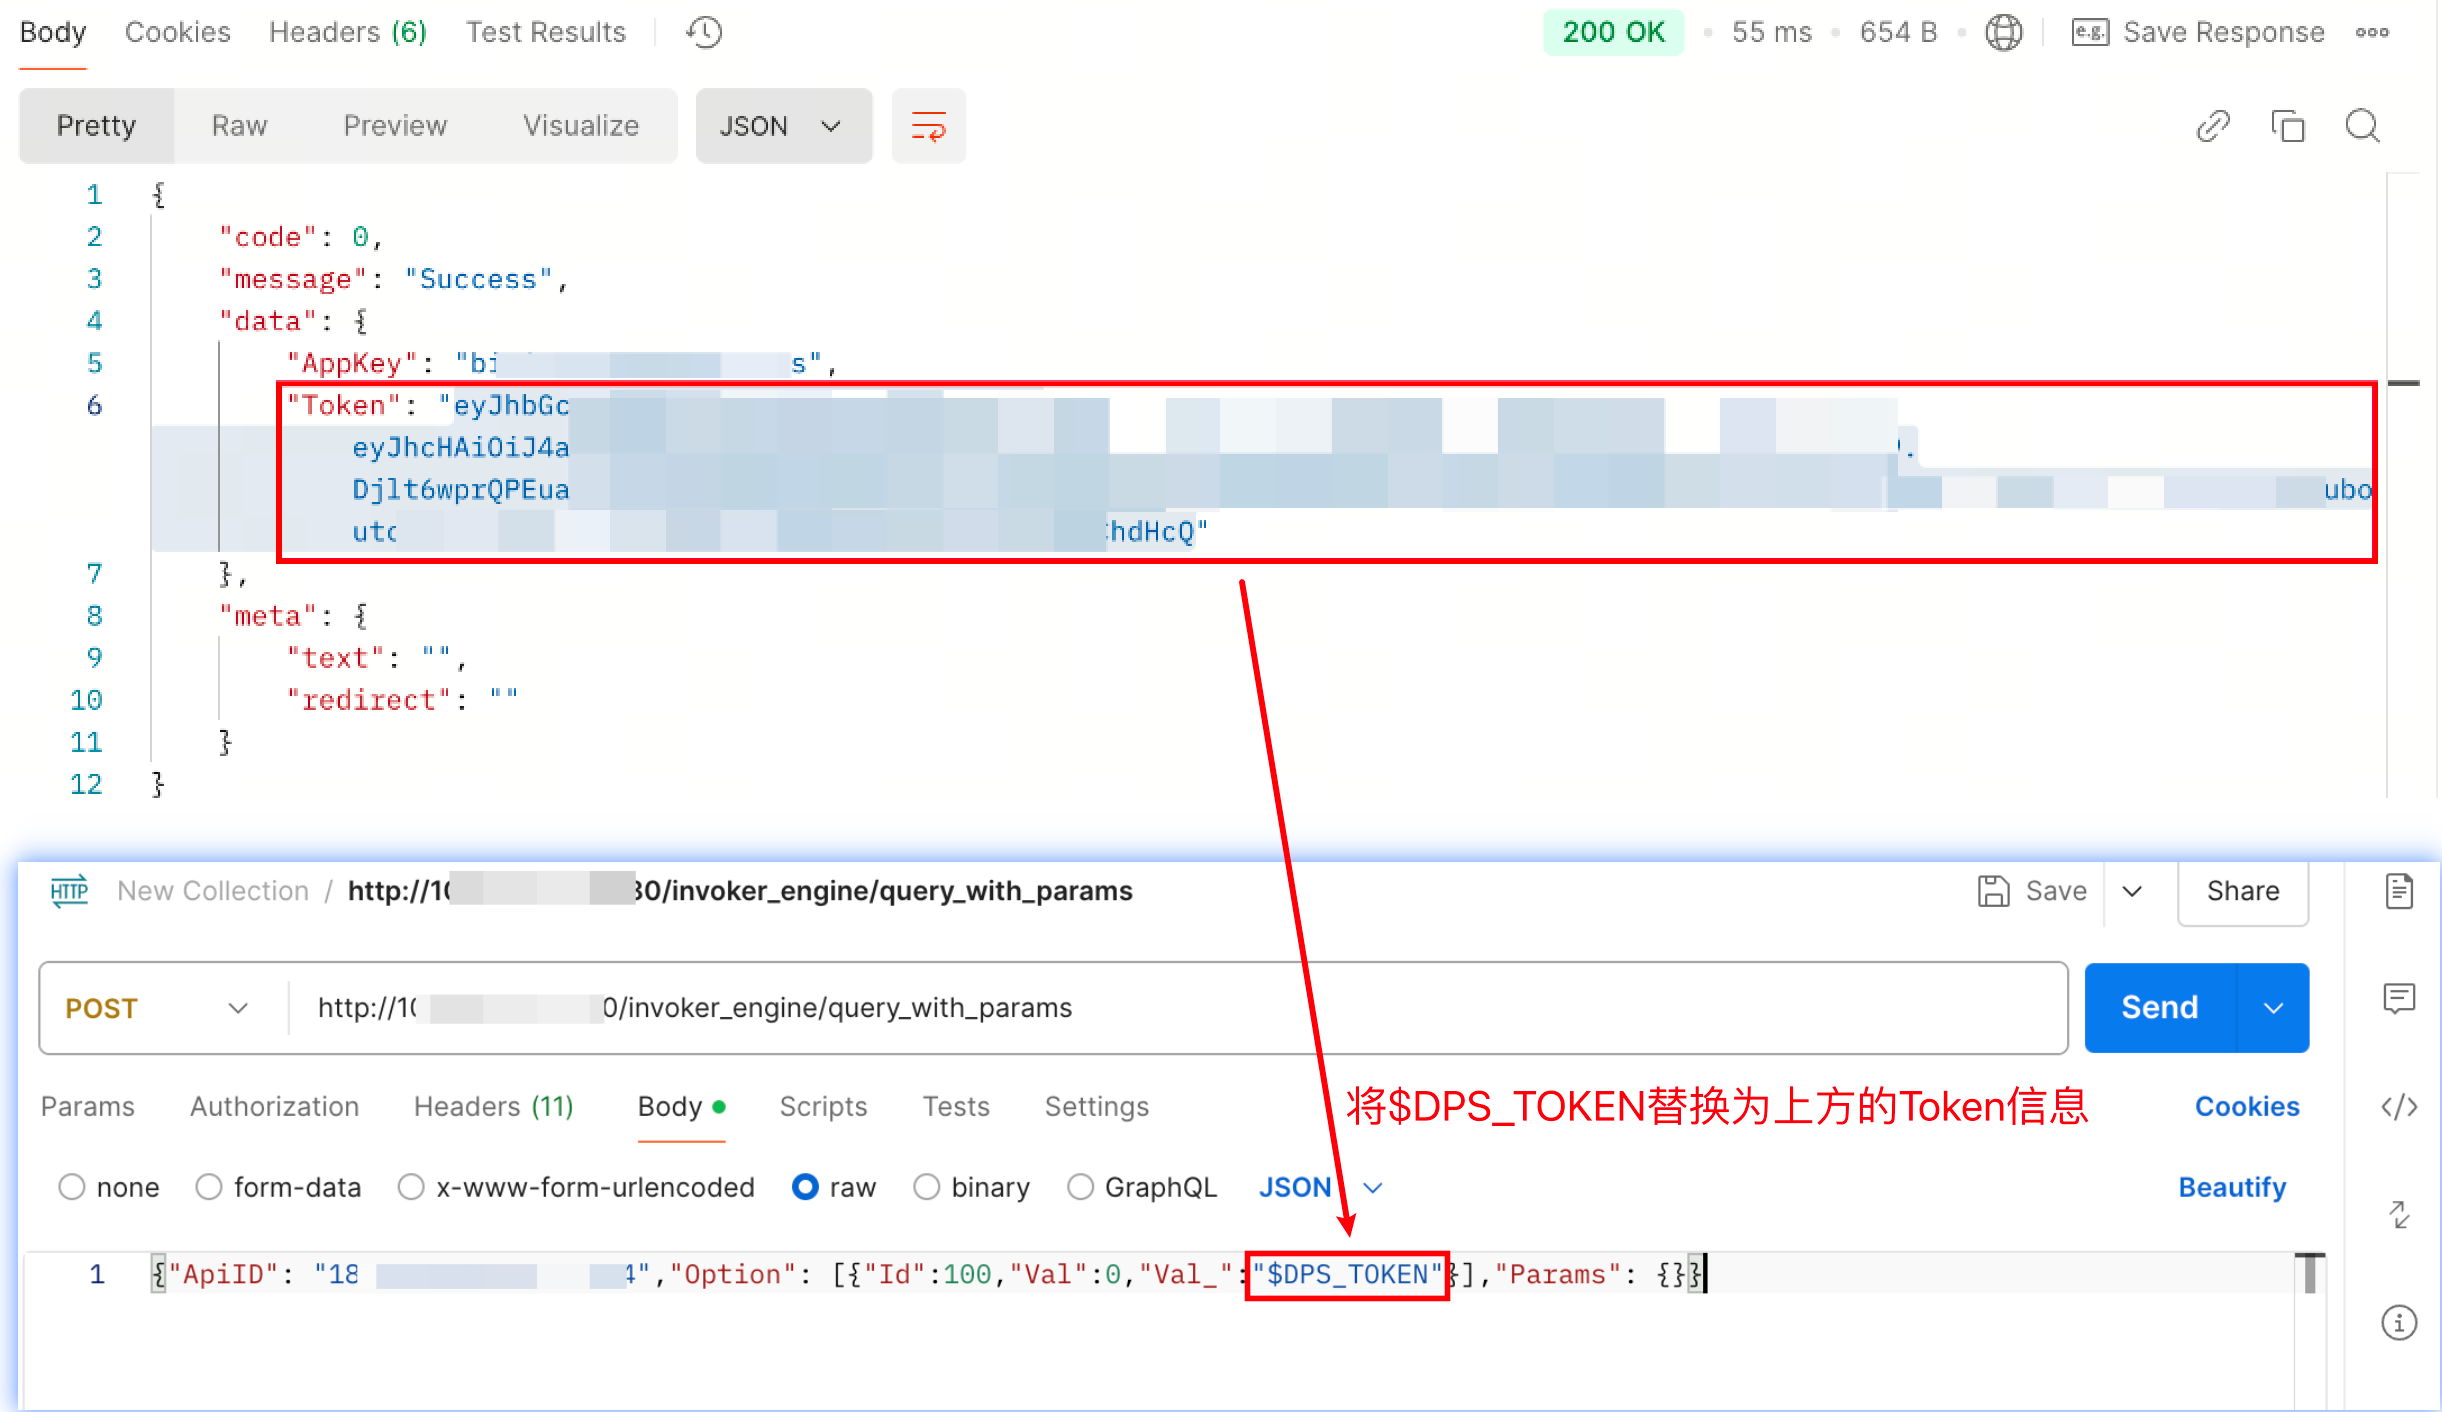Switch to response Cookies tab

[178, 33]
